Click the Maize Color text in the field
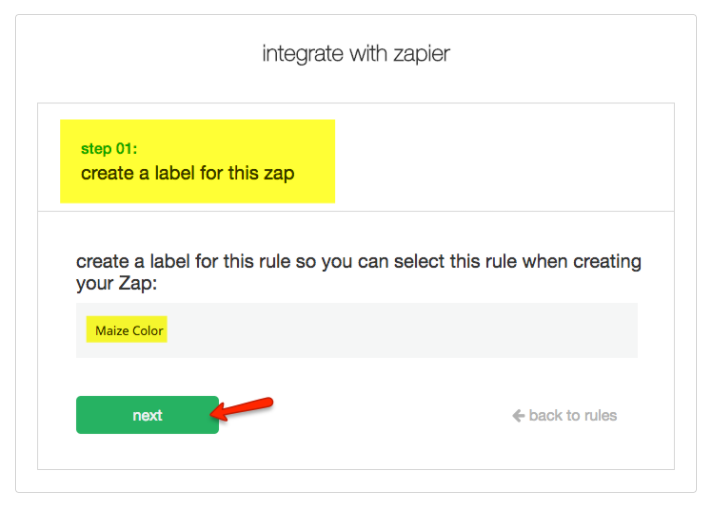Viewport: 710px width, 509px height. (129, 330)
